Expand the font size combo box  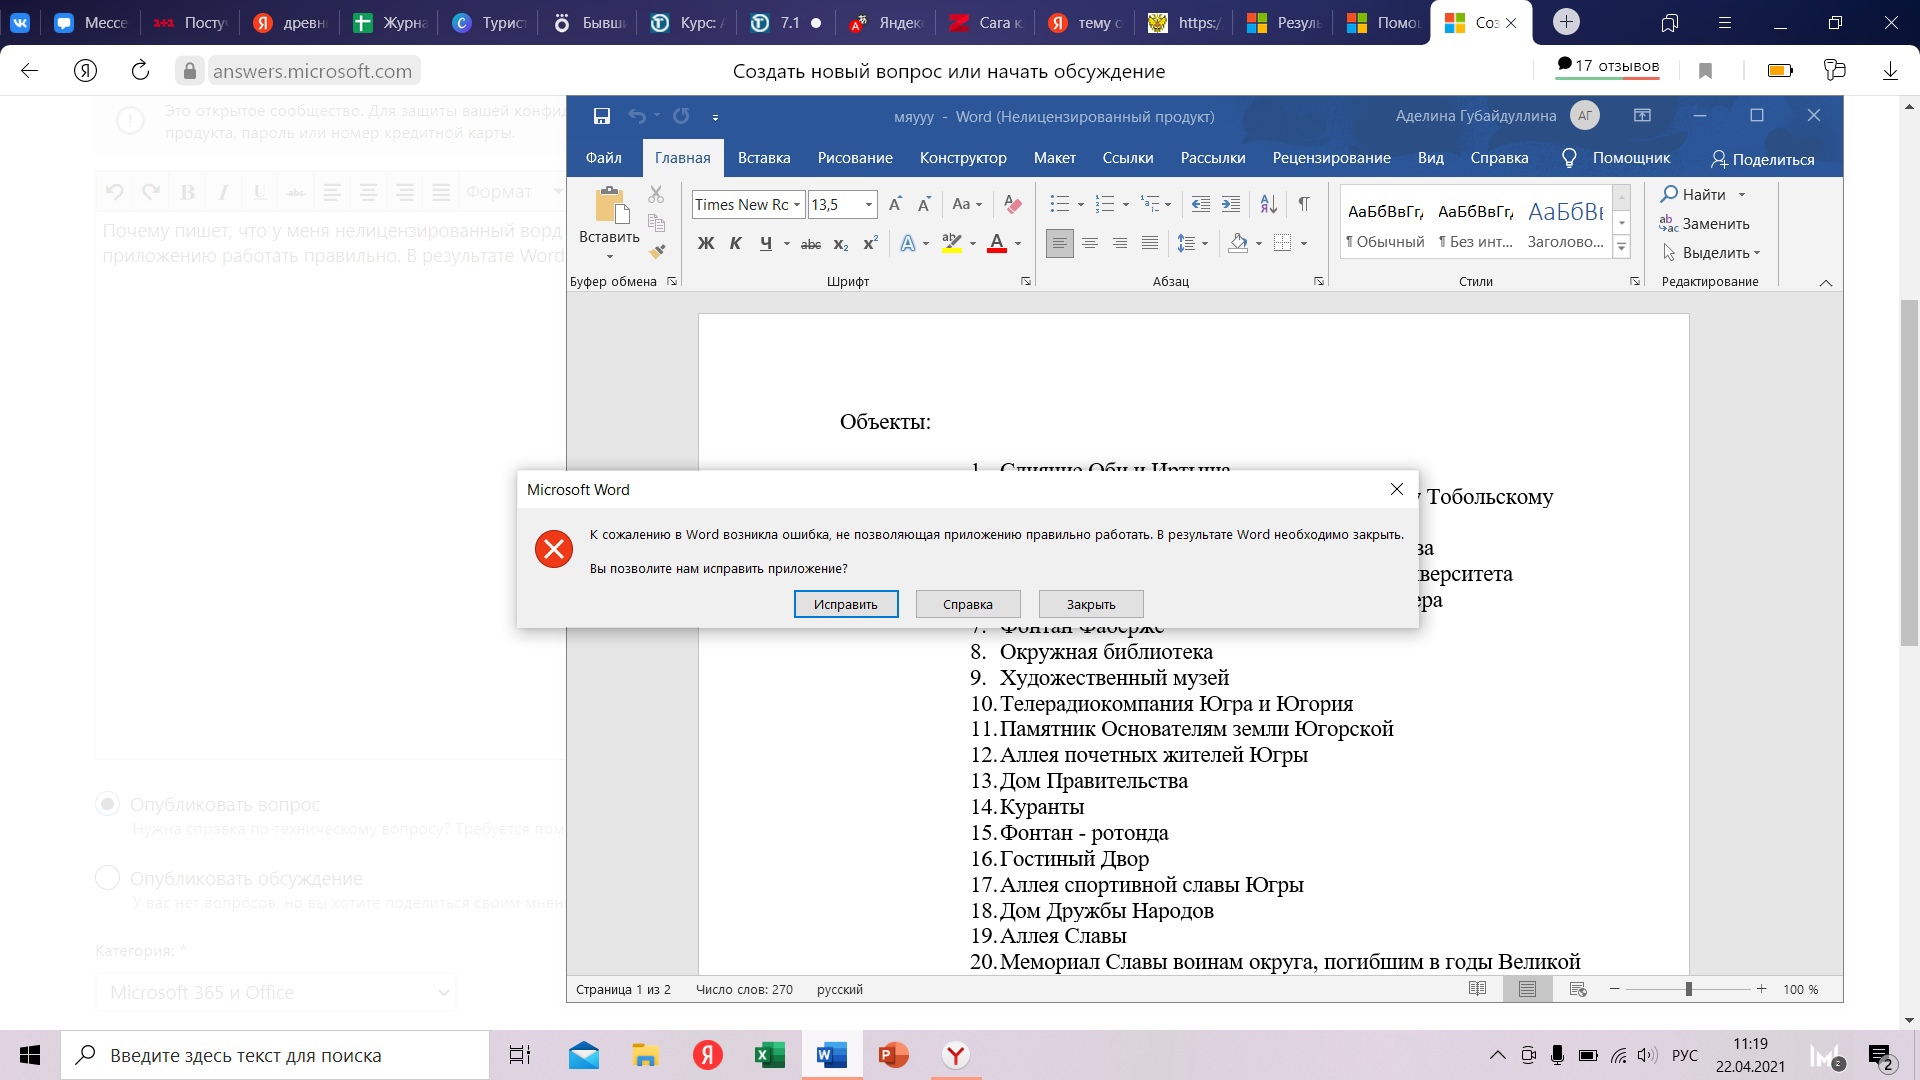click(x=869, y=203)
